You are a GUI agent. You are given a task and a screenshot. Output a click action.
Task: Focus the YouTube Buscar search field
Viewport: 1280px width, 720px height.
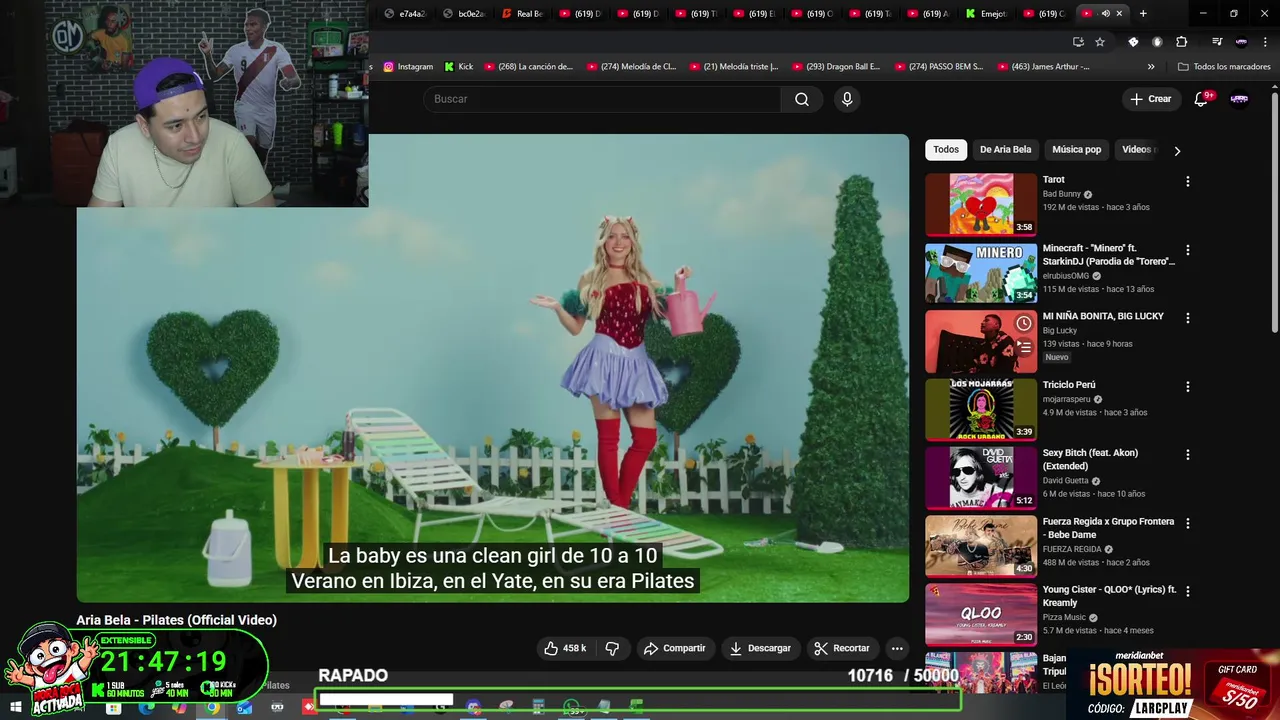(x=602, y=99)
